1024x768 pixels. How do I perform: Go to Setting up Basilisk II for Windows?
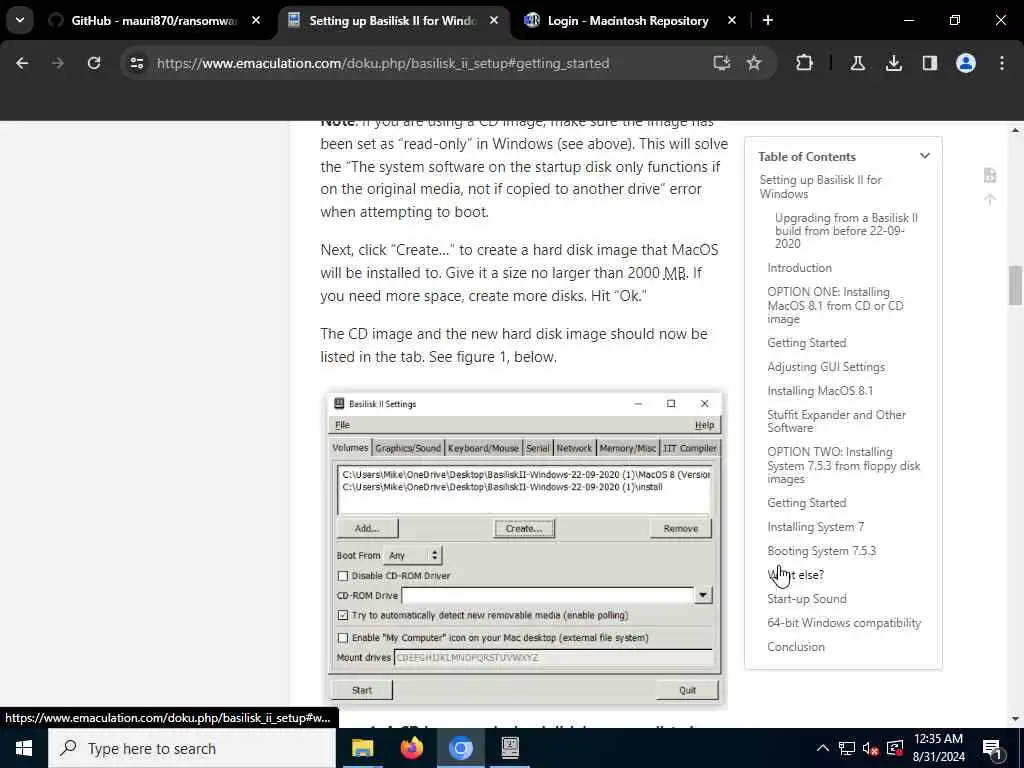point(820,187)
